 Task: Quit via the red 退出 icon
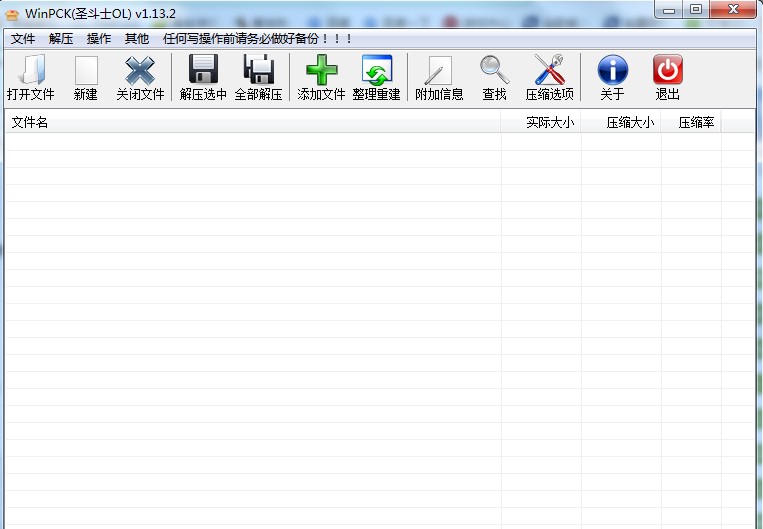point(668,78)
